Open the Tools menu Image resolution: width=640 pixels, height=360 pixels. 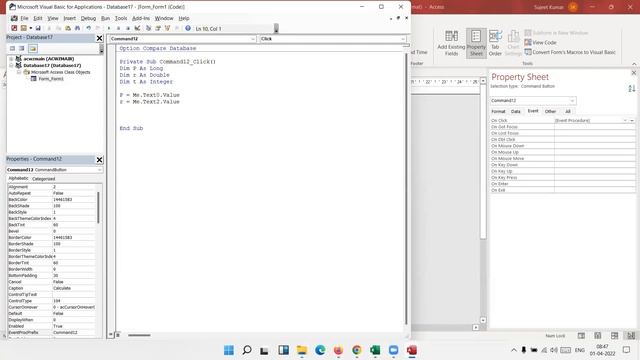pyautogui.click(x=121, y=18)
